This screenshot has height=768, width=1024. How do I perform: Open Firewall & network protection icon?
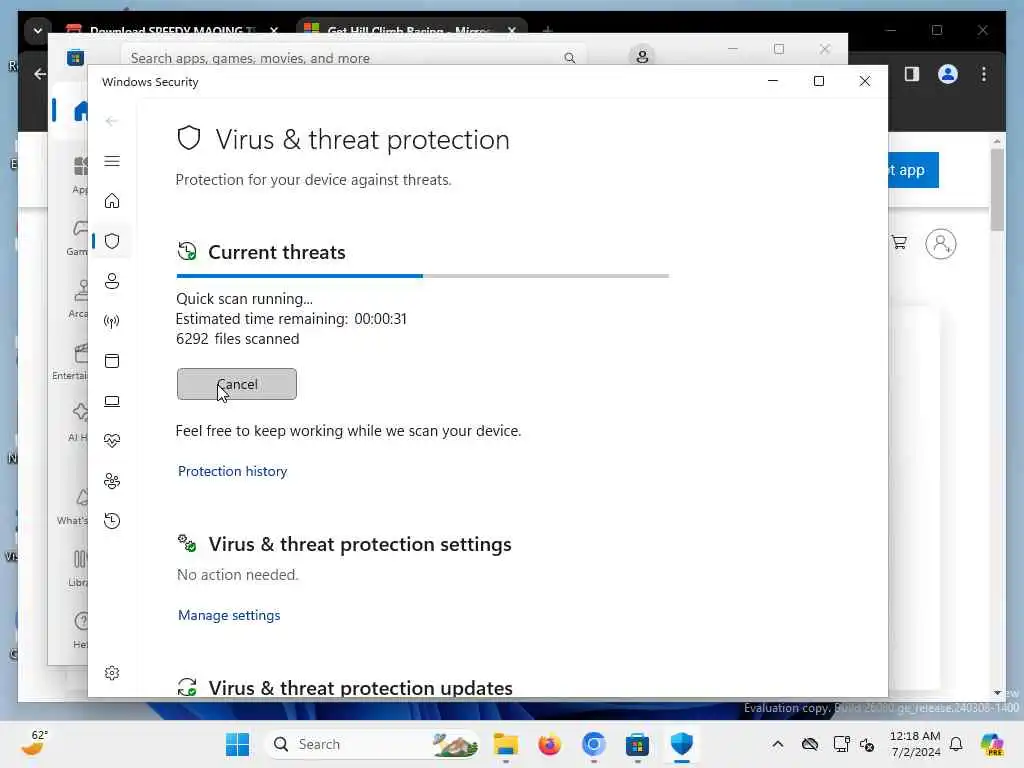click(112, 321)
